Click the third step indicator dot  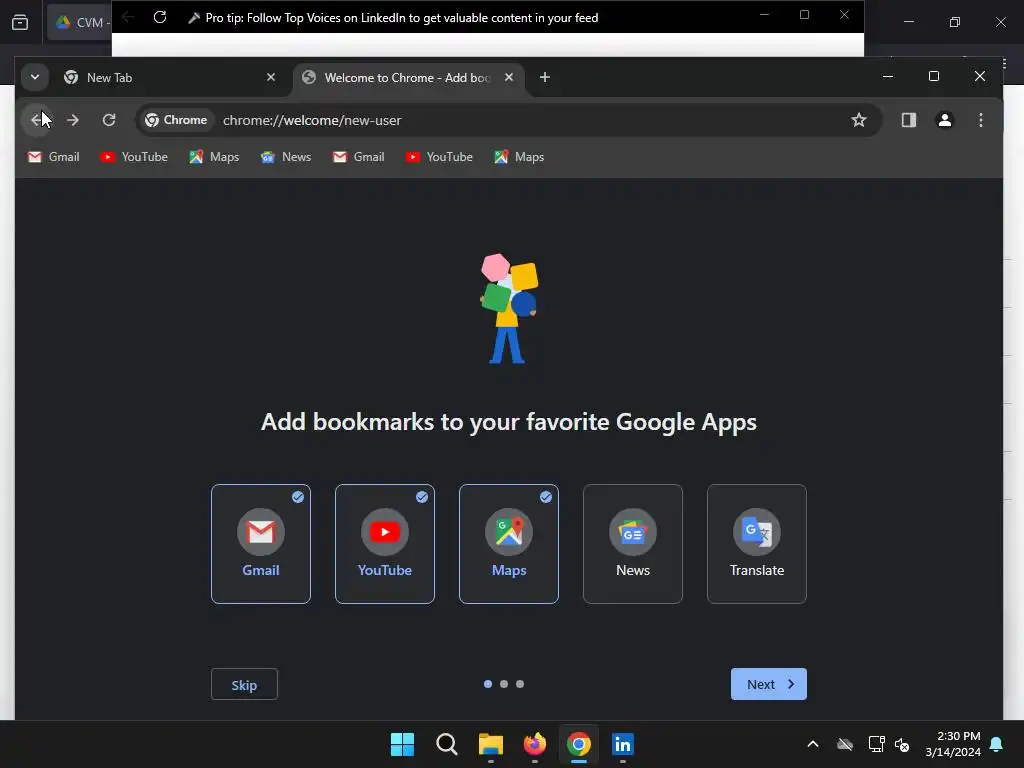point(520,684)
